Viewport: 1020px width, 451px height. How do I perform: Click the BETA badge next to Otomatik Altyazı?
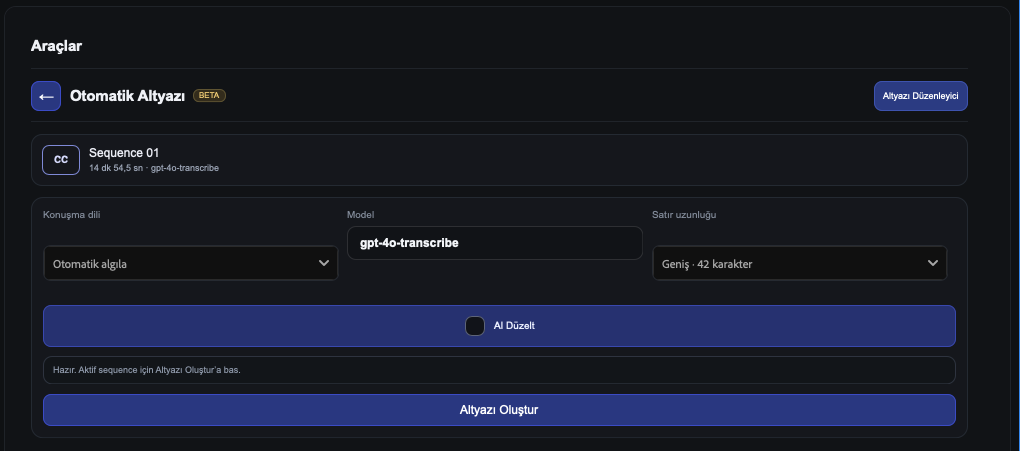209,96
